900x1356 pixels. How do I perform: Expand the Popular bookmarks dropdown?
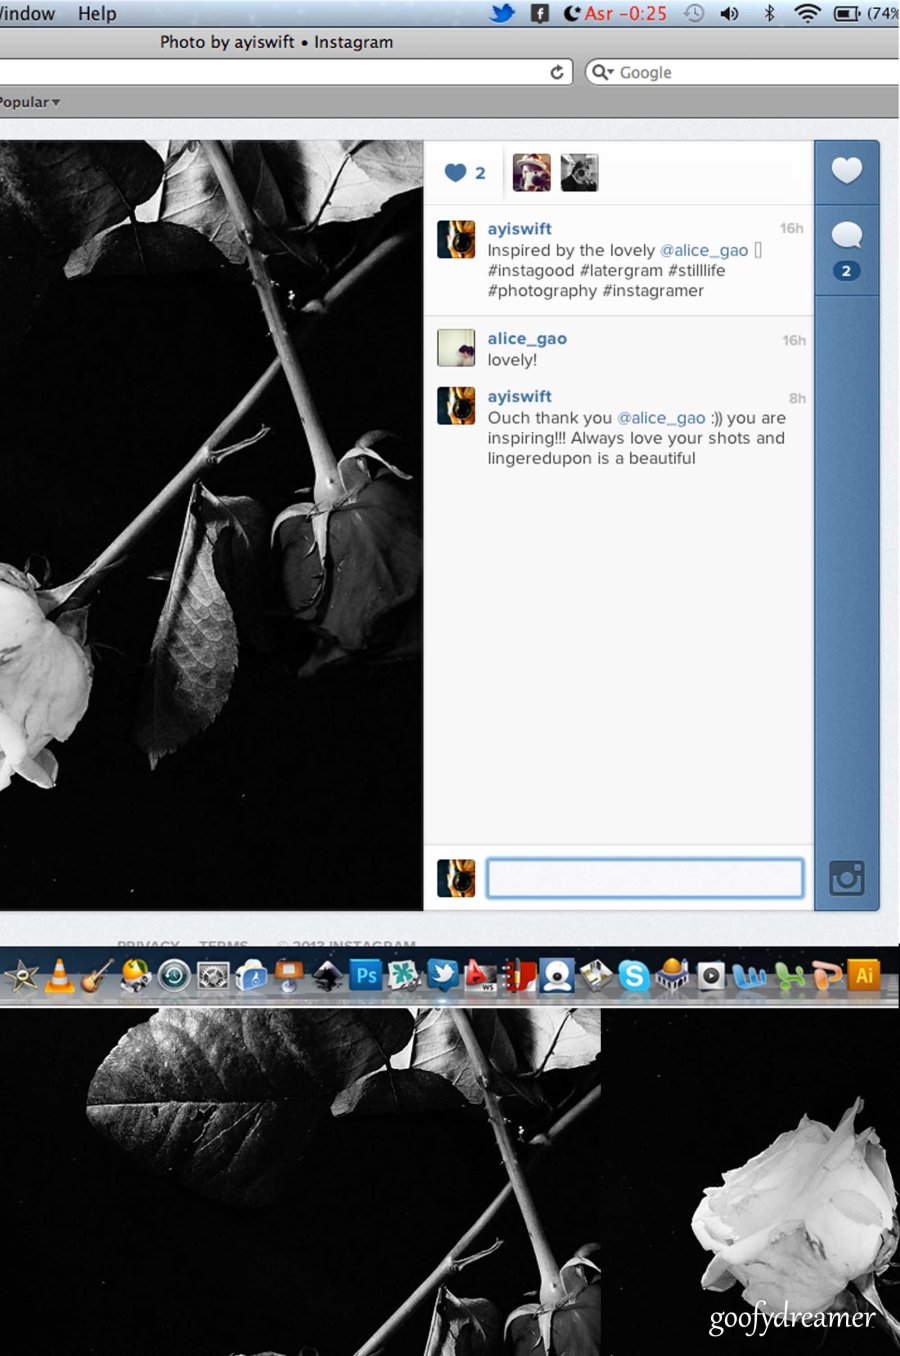click(x=30, y=102)
